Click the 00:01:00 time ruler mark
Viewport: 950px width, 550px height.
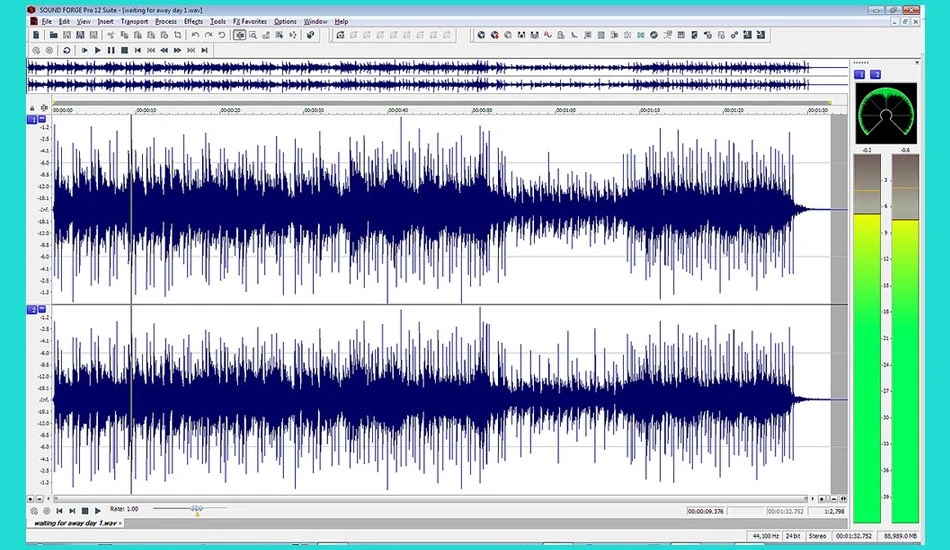coord(566,110)
